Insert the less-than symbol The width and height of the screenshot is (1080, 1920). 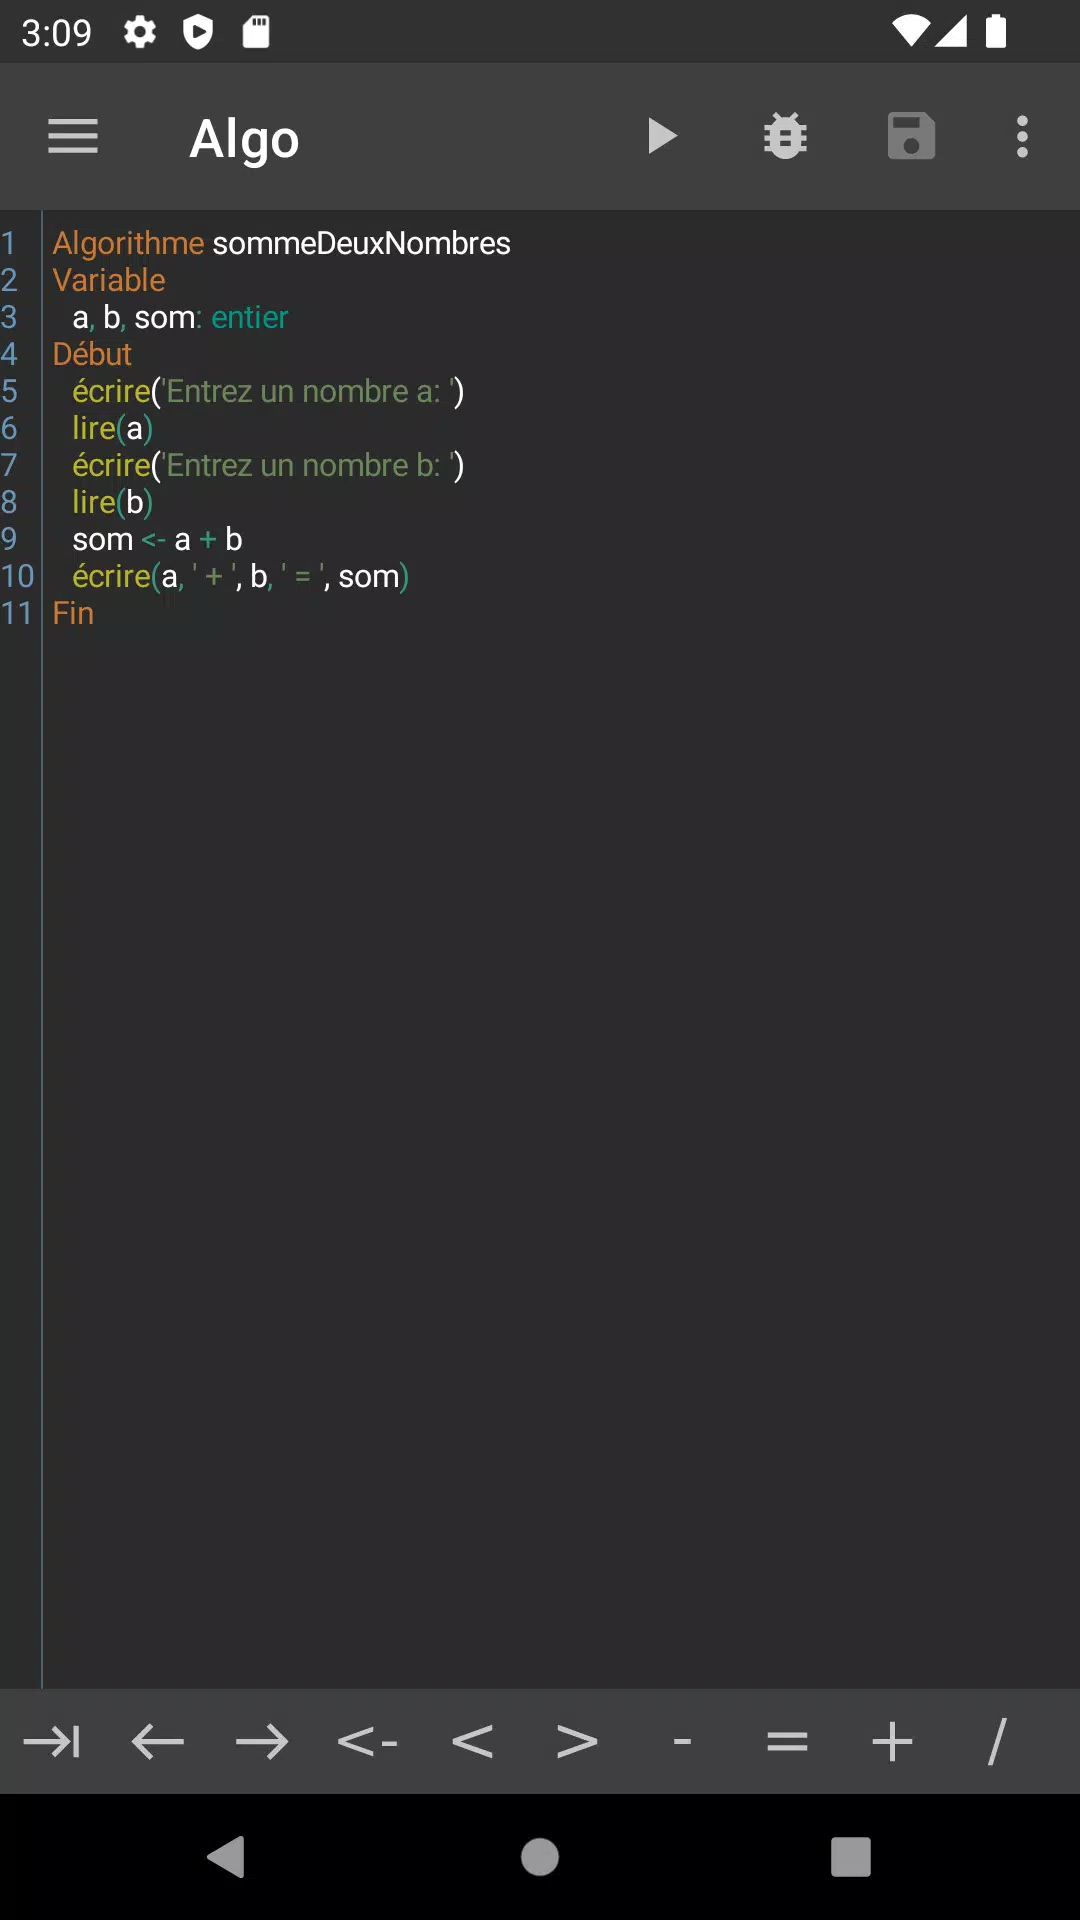pyautogui.click(x=472, y=1742)
